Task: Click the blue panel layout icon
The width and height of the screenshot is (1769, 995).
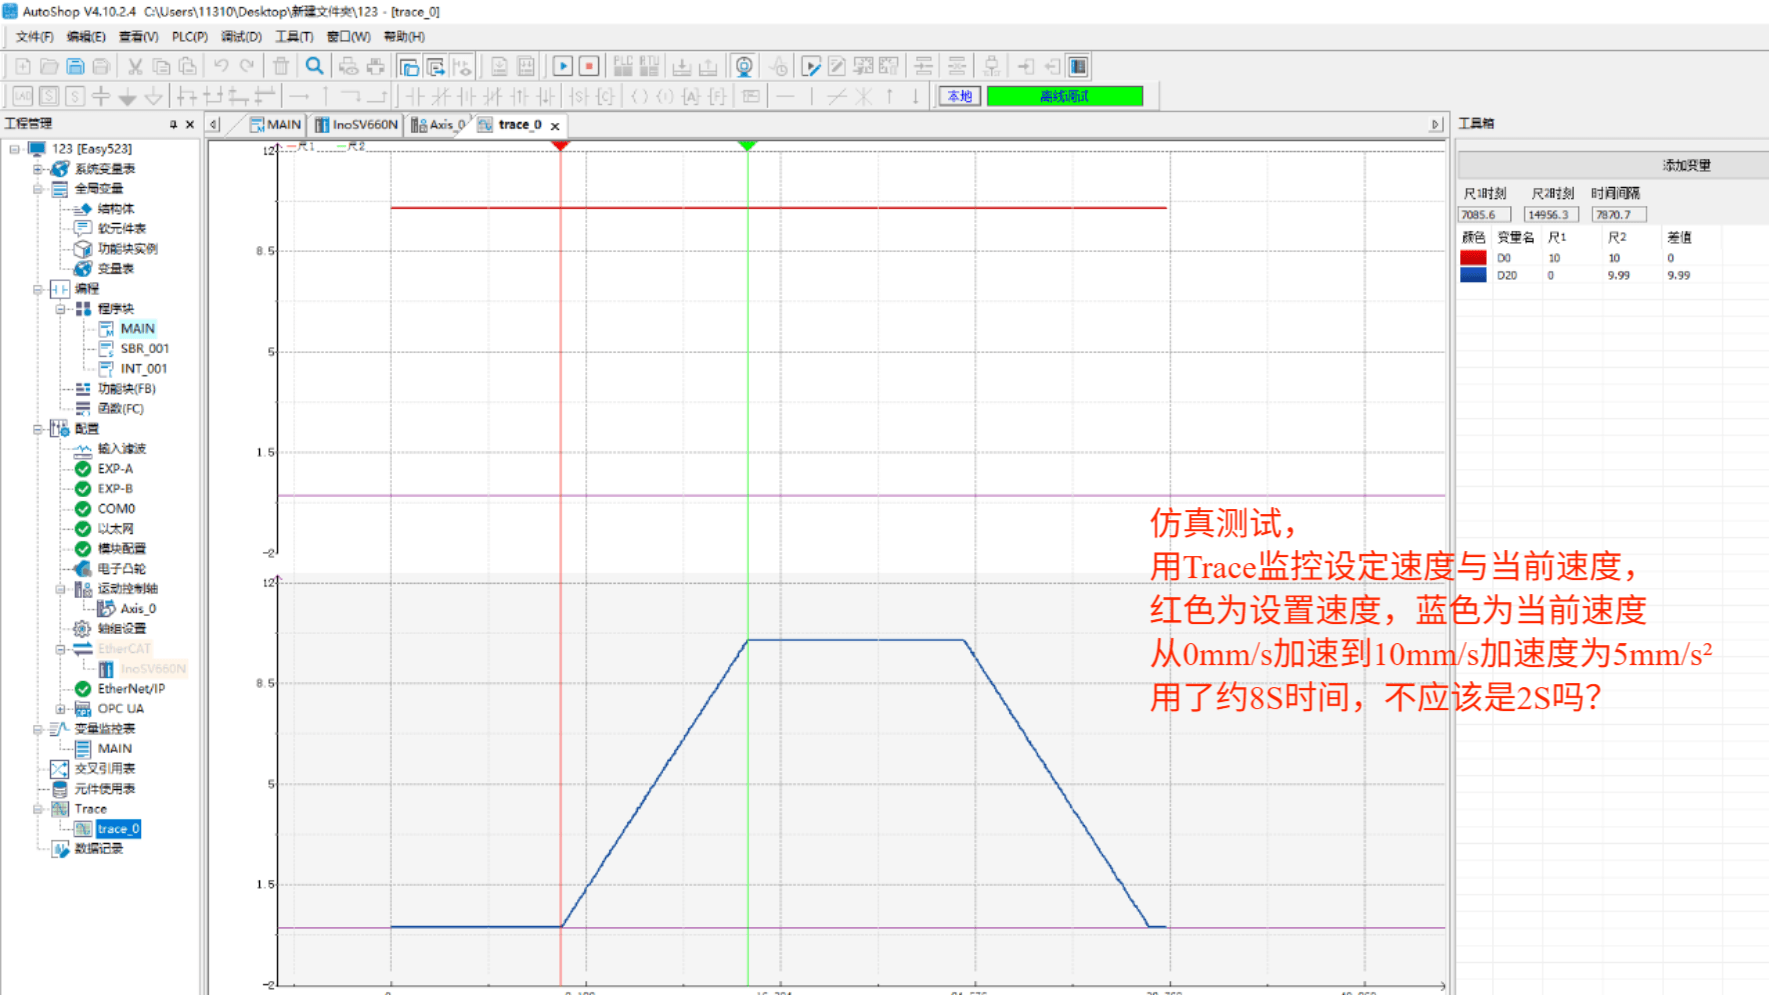Action: (x=1078, y=67)
